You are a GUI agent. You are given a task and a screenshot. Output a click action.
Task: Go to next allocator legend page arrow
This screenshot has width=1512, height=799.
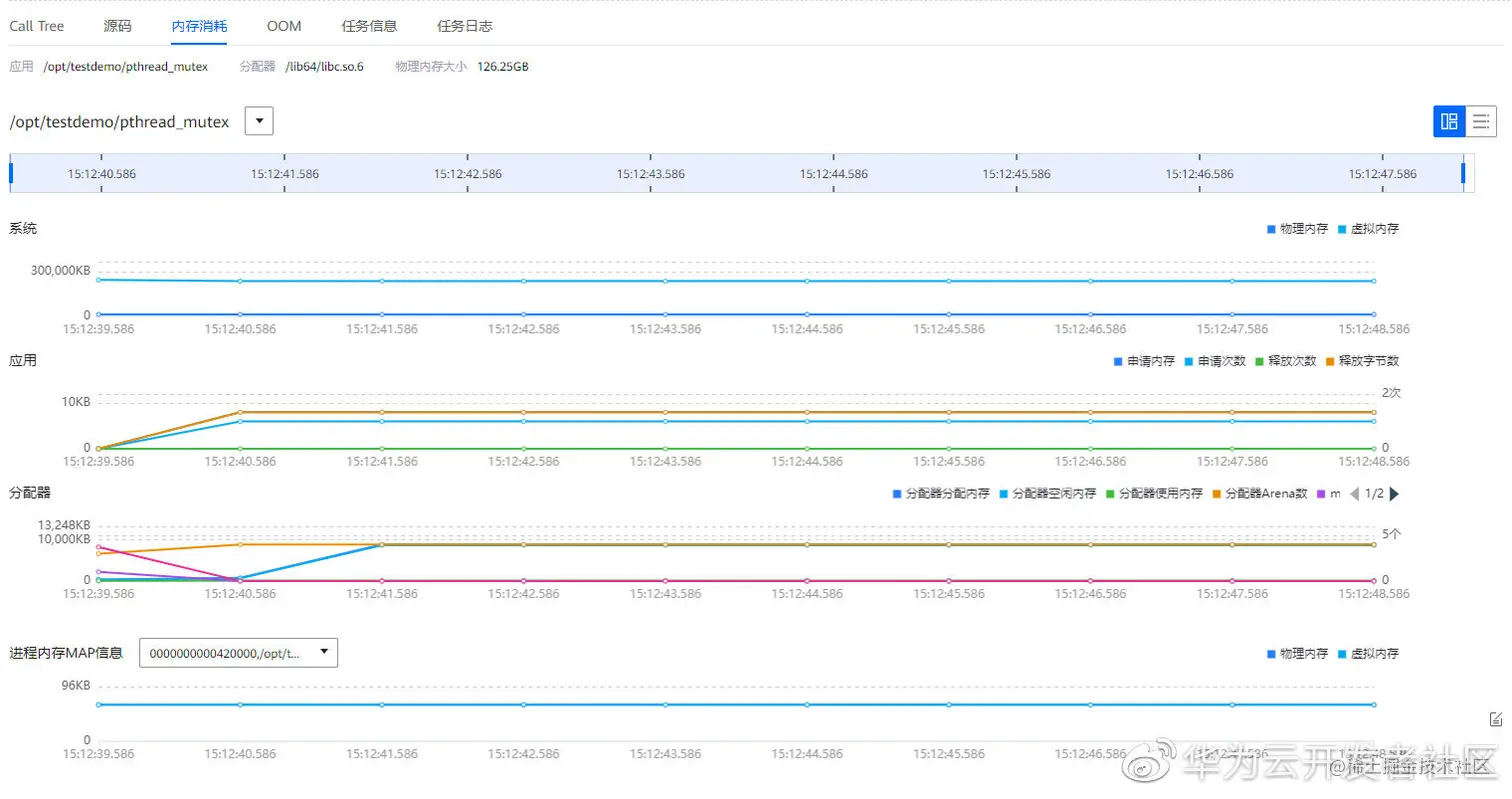(1394, 493)
